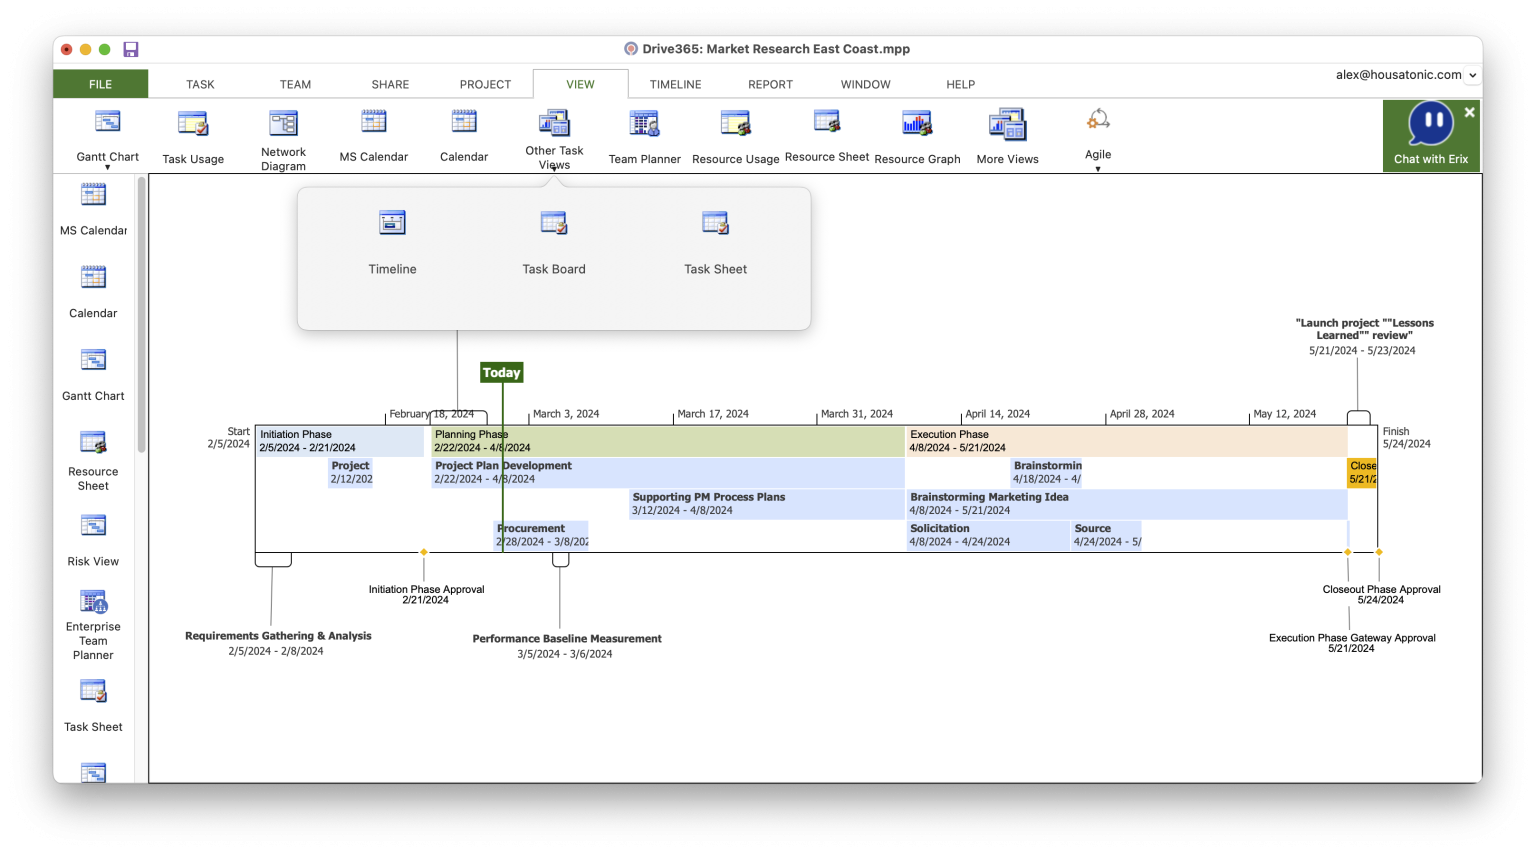1536x854 pixels.
Task: Open the FILE tab
Action: [x=100, y=84]
